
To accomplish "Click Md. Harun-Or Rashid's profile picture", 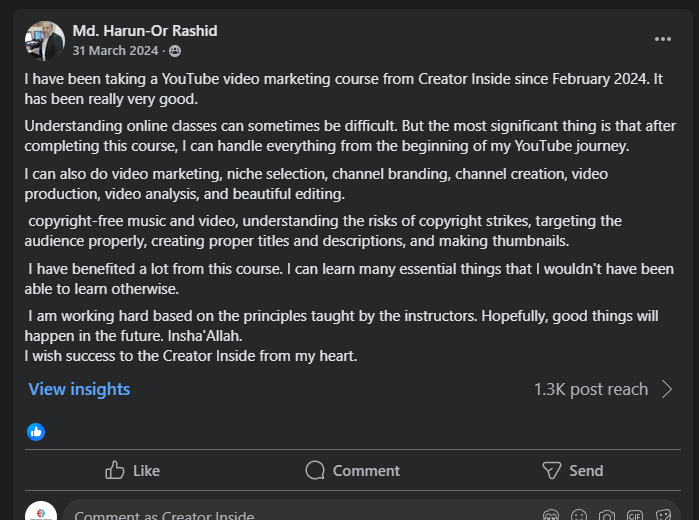I will pyautogui.click(x=44, y=40).
